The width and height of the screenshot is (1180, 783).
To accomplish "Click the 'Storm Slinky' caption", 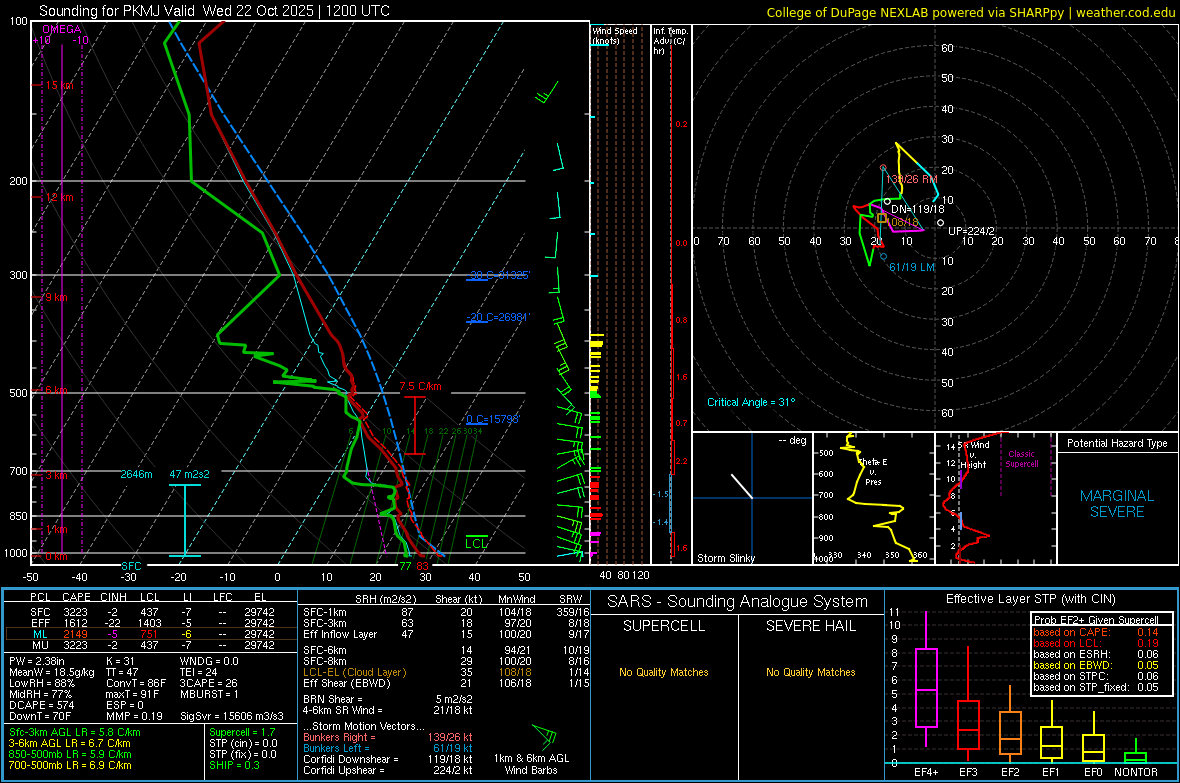I will [725, 558].
